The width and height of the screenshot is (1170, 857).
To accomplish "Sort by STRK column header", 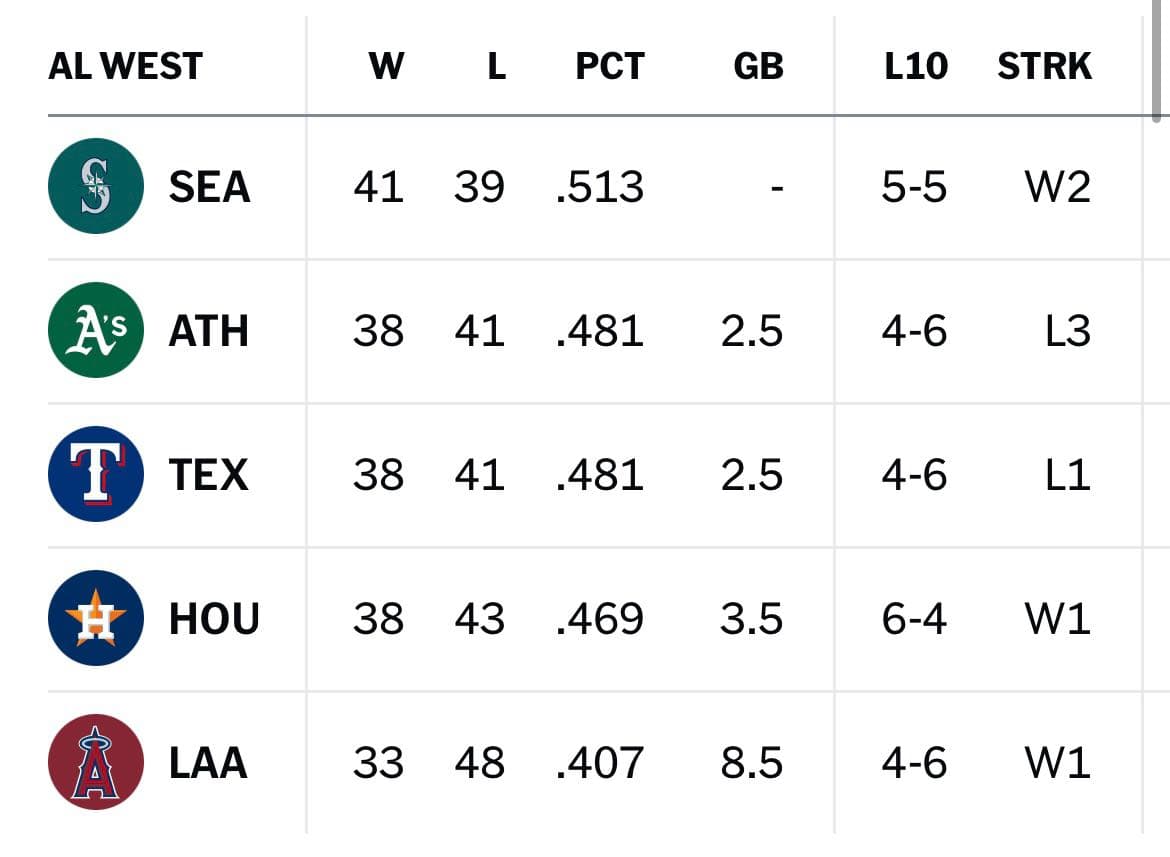I will click(1045, 66).
